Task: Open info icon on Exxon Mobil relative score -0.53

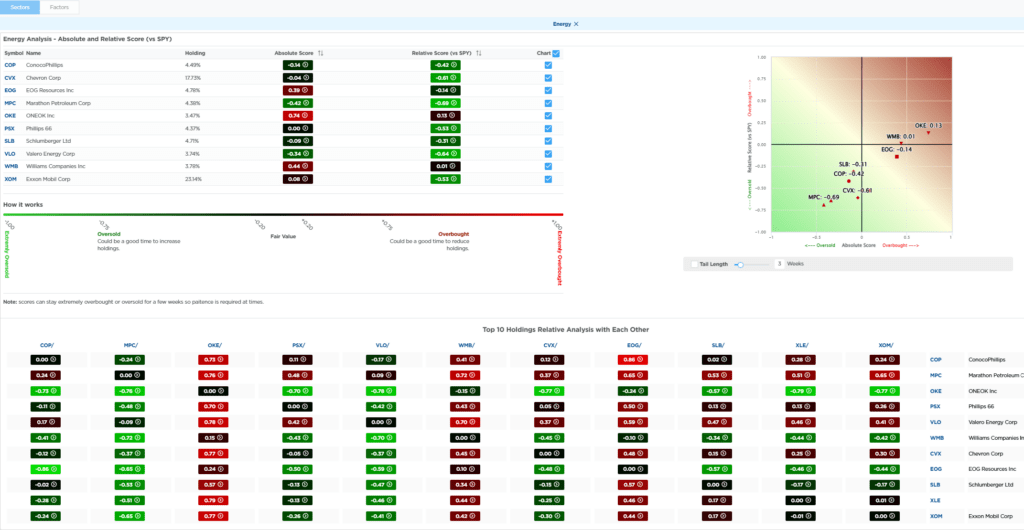Action: tap(453, 179)
